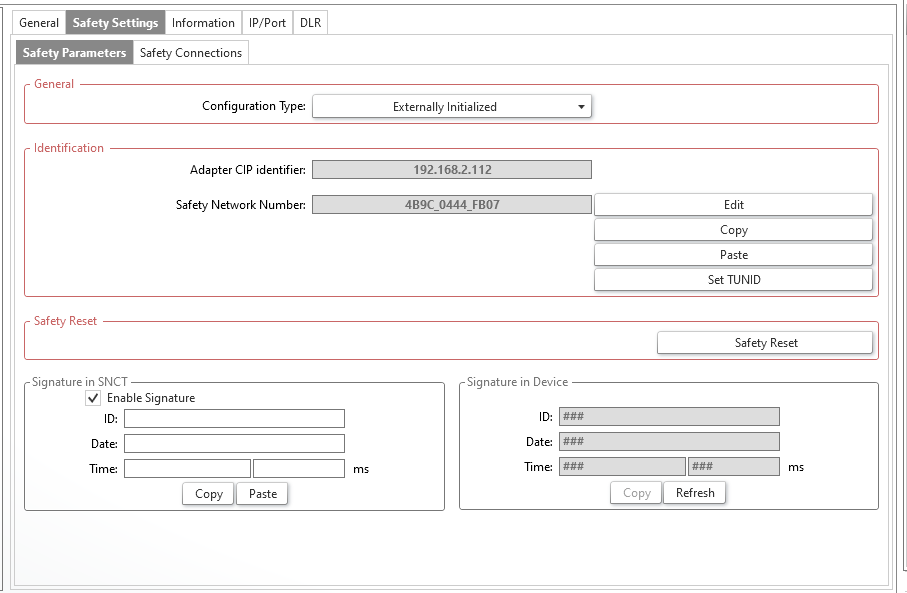Screen dimensions: 907x593
Task: Open the Information tab
Action: [203, 23]
